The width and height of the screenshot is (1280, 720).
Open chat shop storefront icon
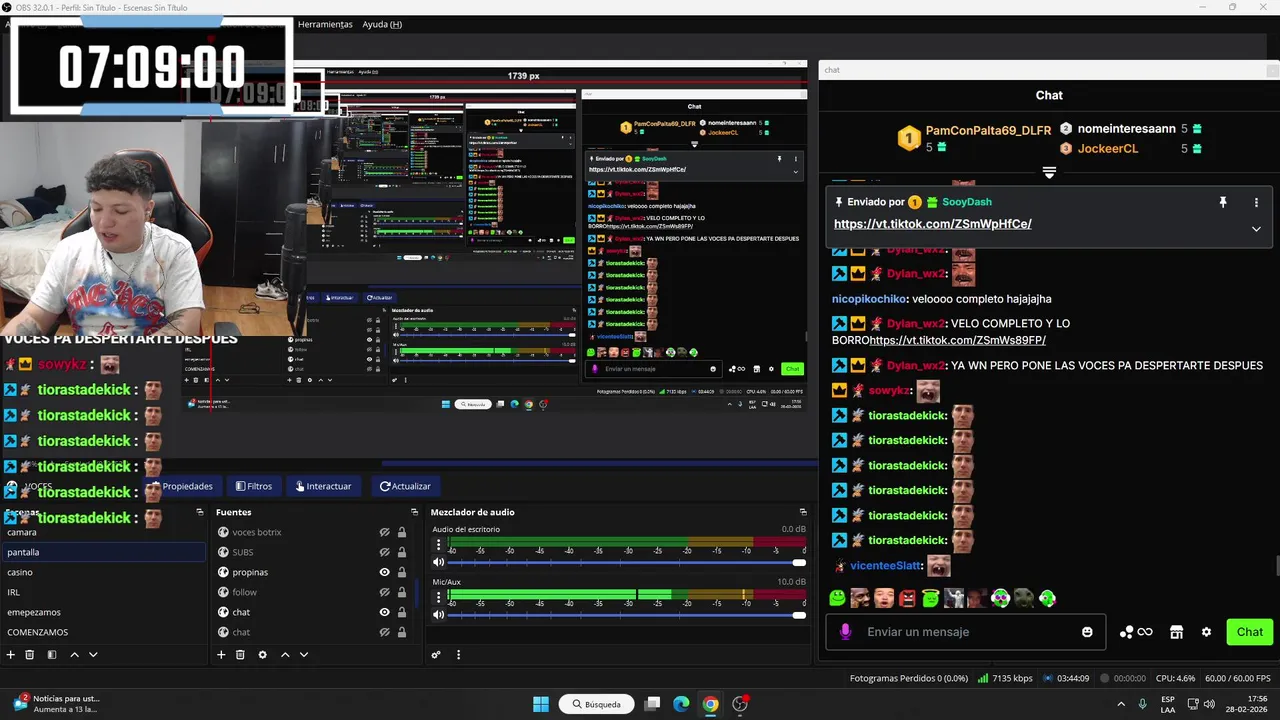(x=1177, y=632)
